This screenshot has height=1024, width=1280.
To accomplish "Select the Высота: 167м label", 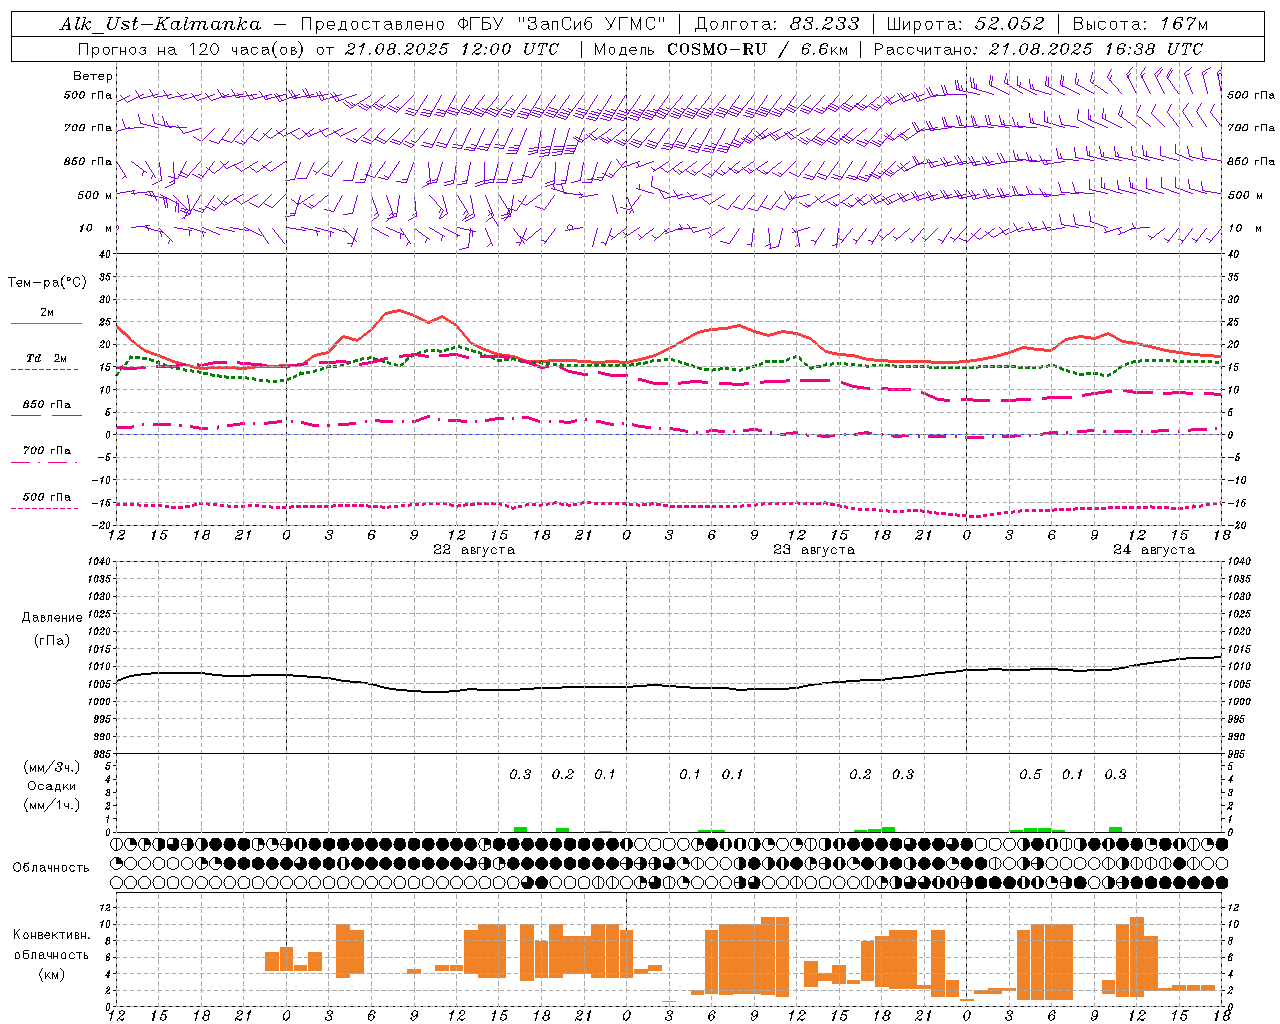I will [1140, 24].
